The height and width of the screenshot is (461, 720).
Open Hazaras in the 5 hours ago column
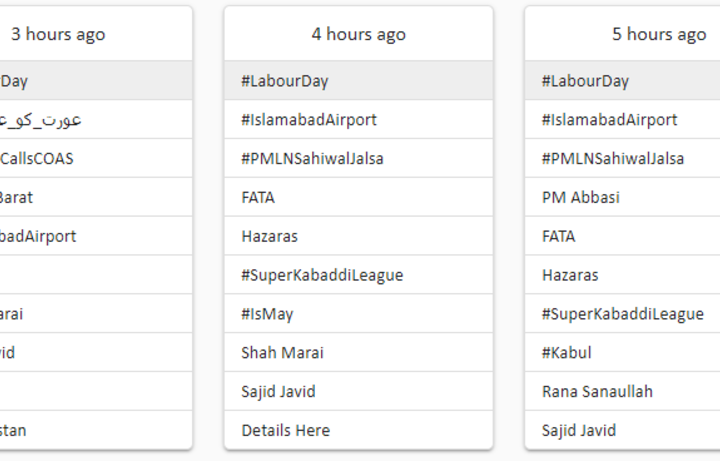[x=623, y=275]
